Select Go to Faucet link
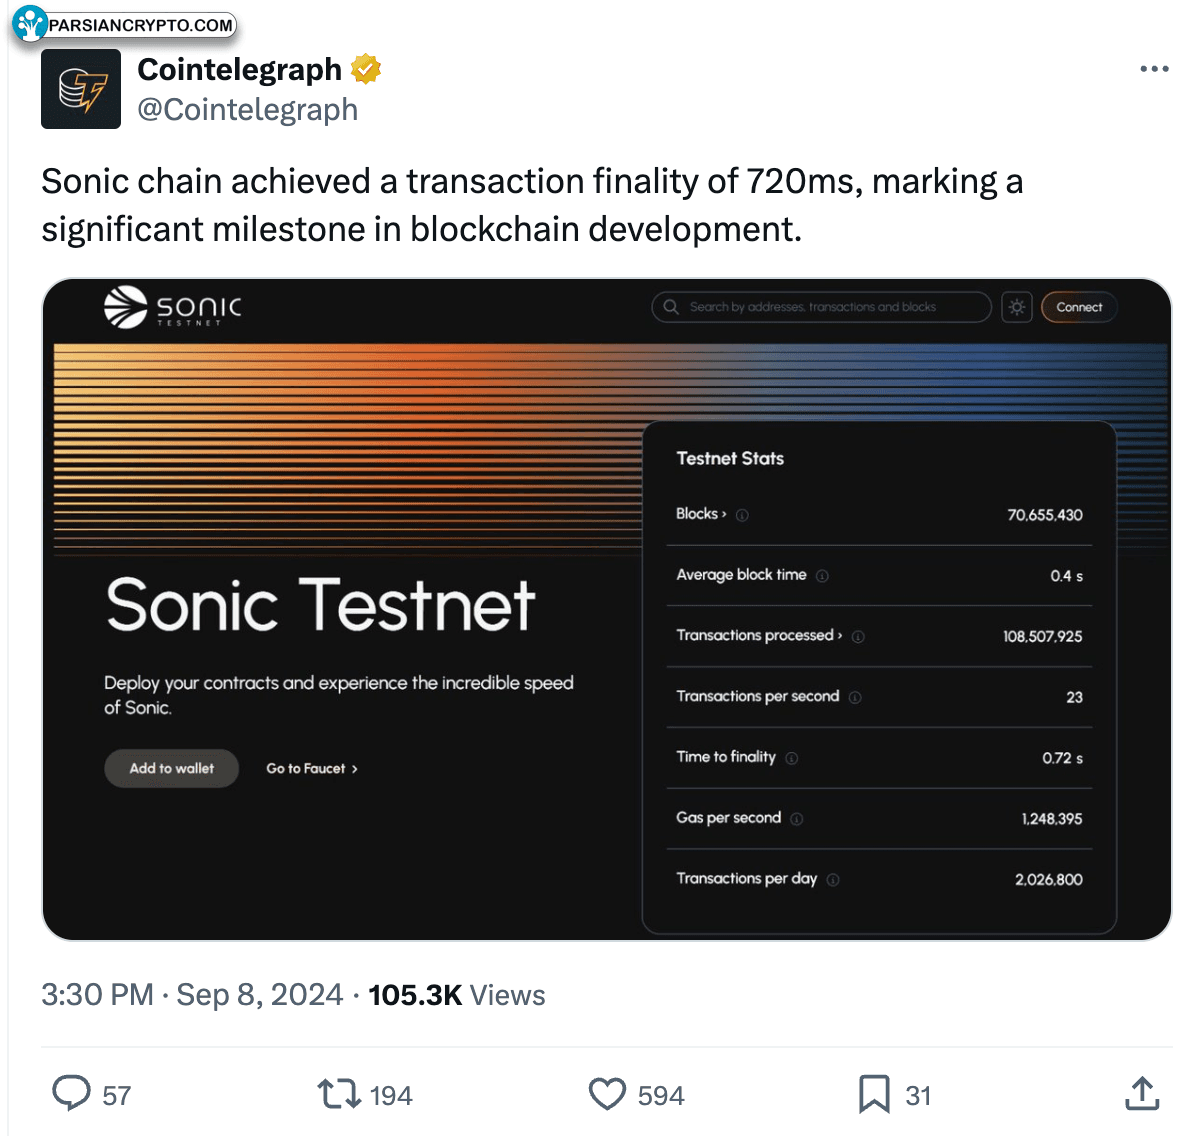Viewport: 1190px width, 1136px height. pyautogui.click(x=312, y=768)
